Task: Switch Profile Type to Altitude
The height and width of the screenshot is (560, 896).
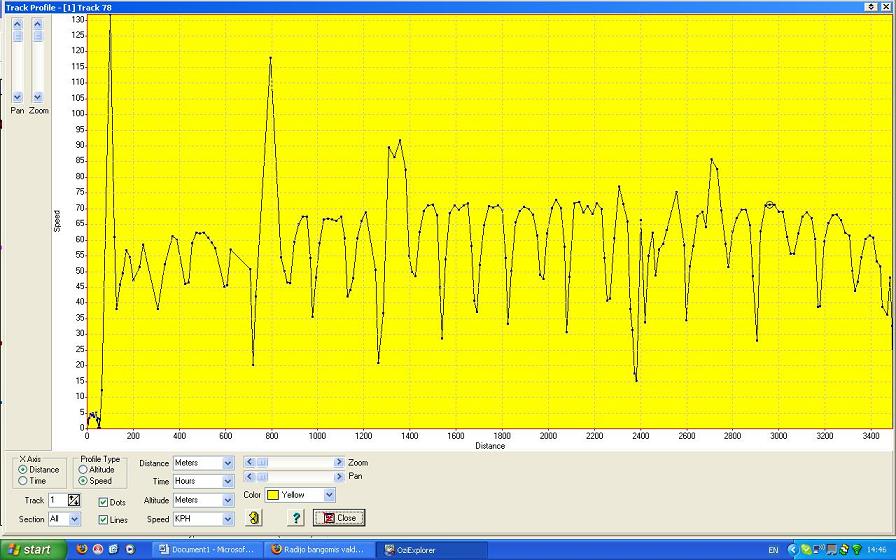Action: 83,470
